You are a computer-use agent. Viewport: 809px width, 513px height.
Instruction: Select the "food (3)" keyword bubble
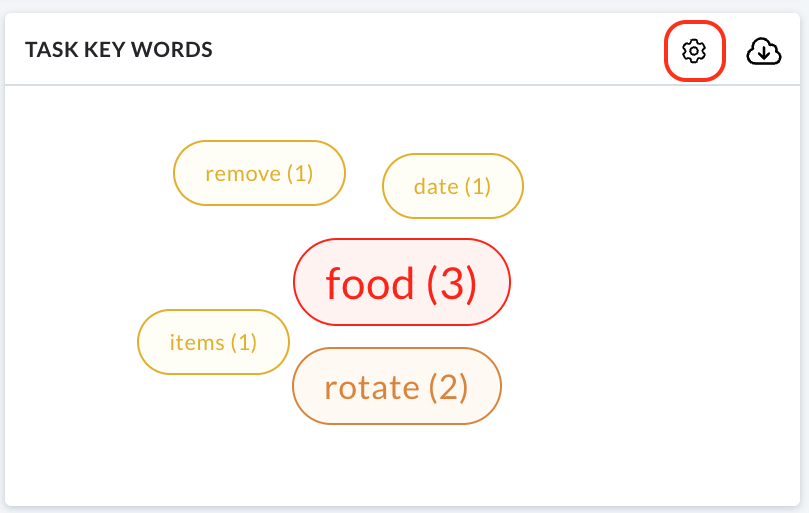point(401,282)
